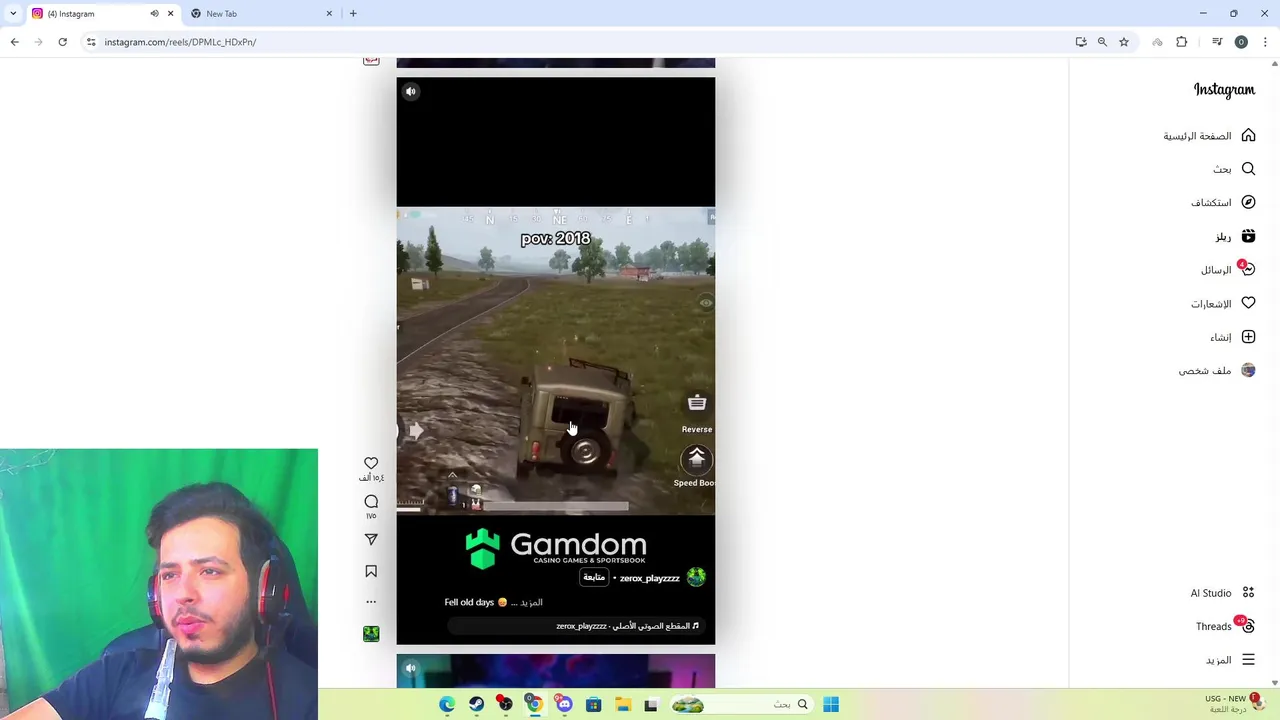
Task: Open the profile avatar item
Action: click(1217, 370)
